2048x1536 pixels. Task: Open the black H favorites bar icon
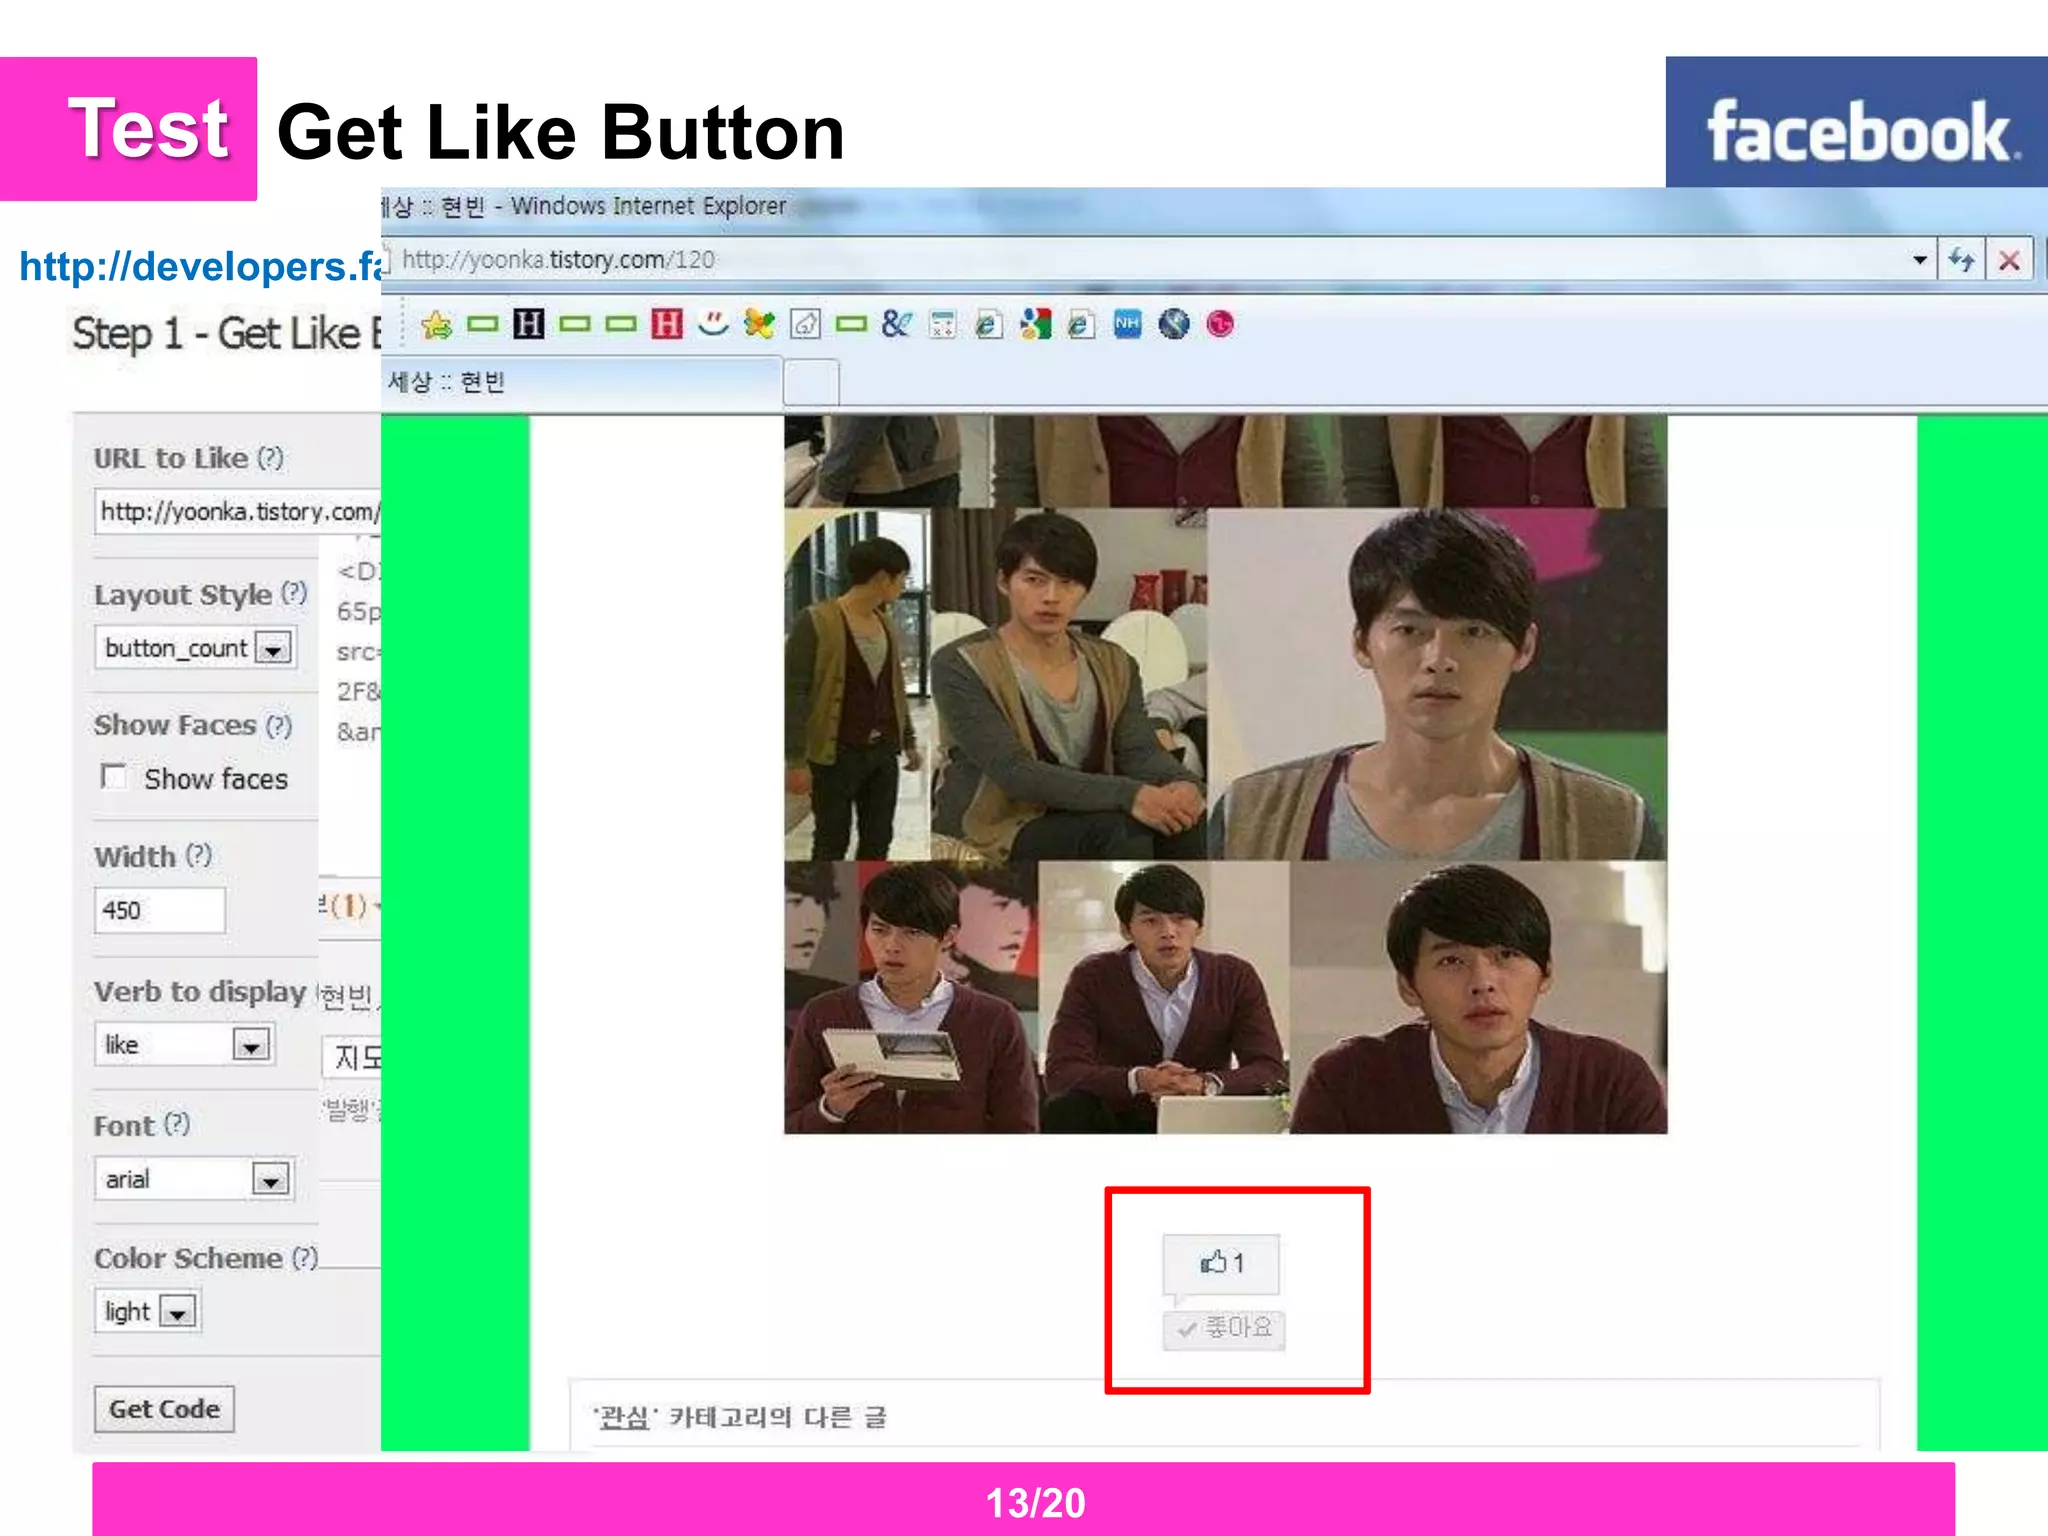pos(528,324)
